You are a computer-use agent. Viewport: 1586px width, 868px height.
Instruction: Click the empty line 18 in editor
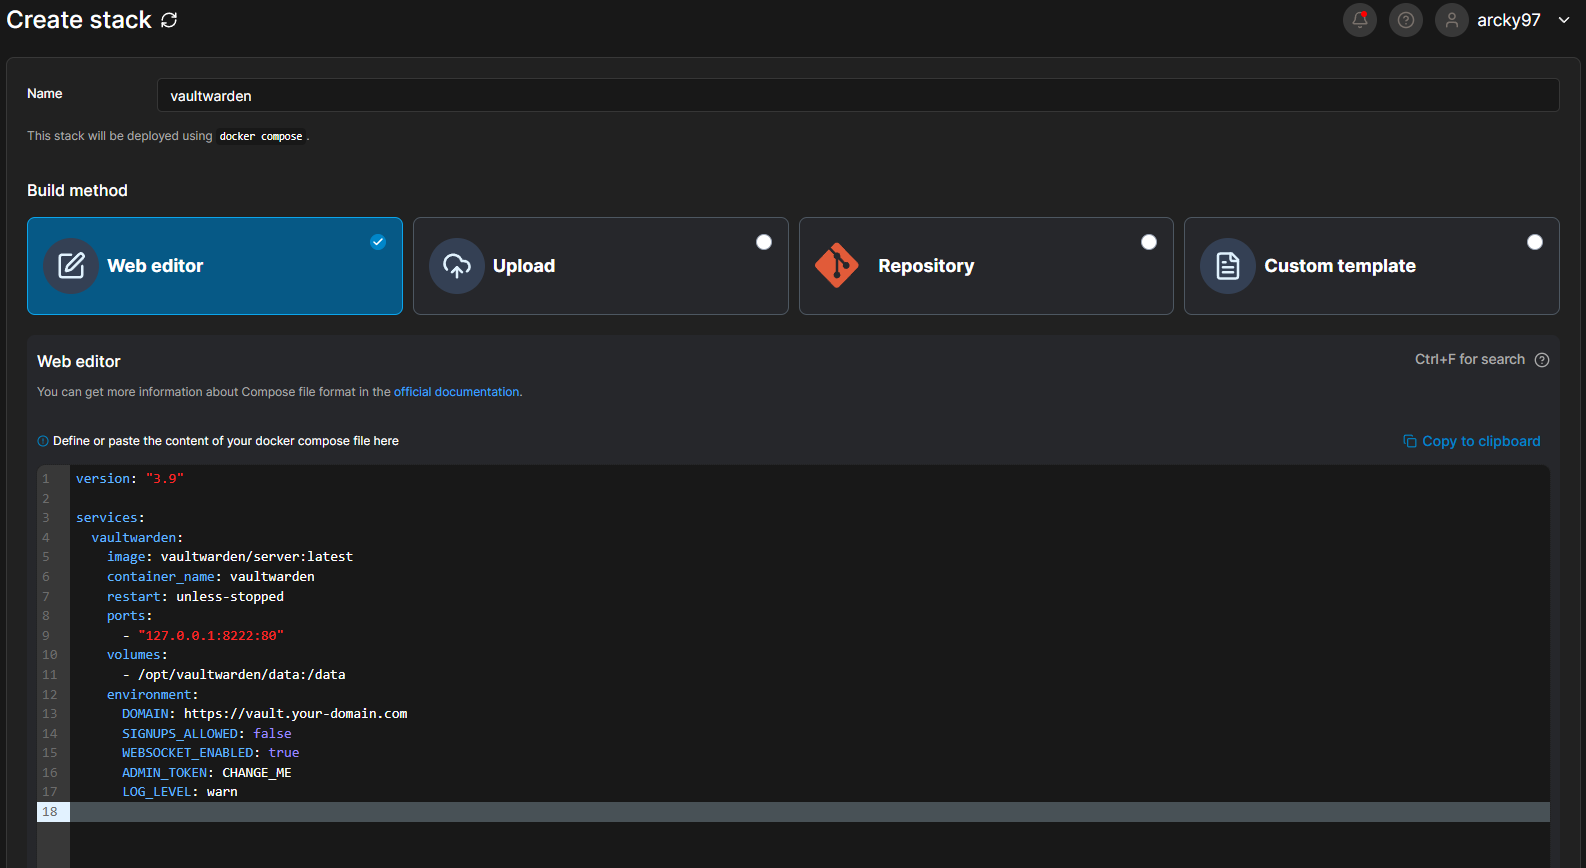[810, 812]
